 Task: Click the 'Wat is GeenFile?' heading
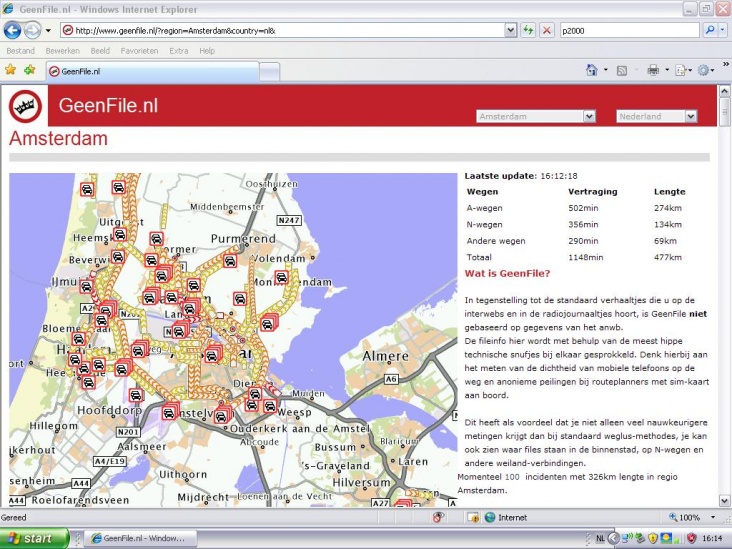[x=507, y=274]
